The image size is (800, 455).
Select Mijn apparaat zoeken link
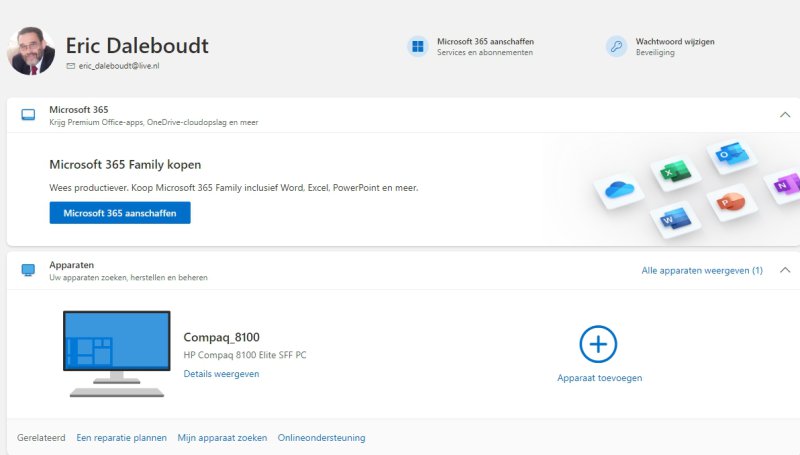(x=222, y=437)
